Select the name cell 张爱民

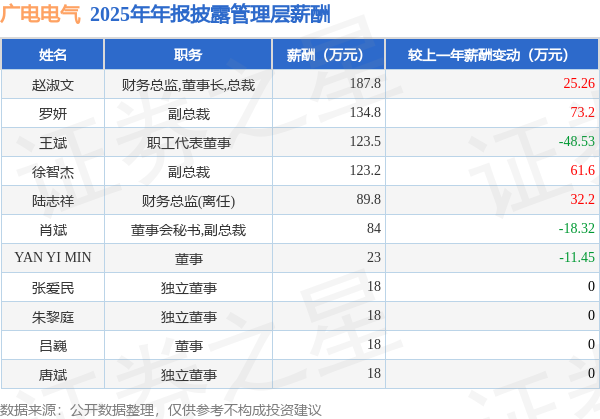coord(53,287)
